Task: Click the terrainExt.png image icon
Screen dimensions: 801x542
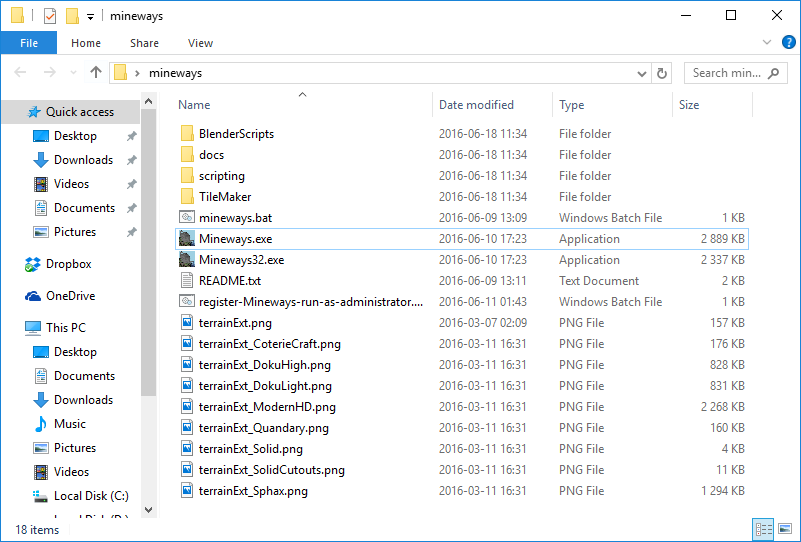Action: click(x=187, y=322)
